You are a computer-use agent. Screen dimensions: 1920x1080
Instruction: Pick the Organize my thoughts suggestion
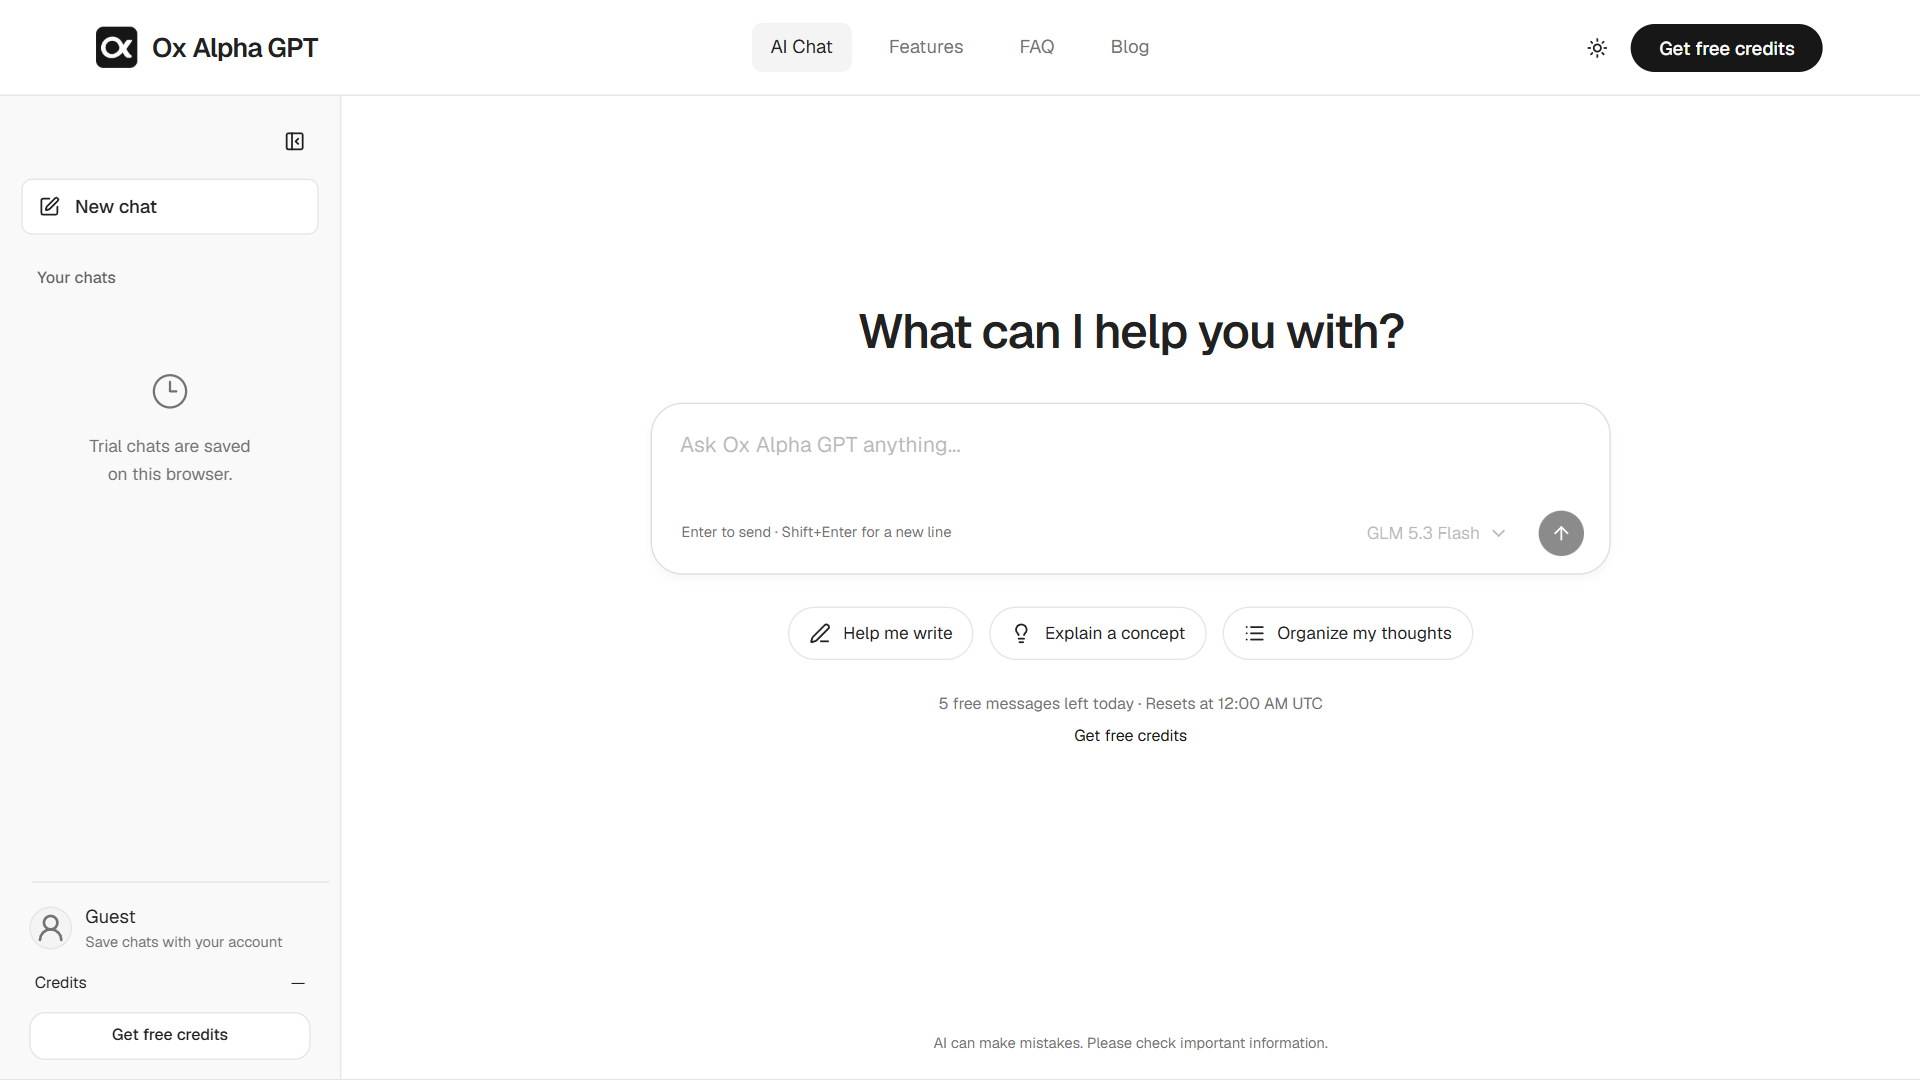(x=1347, y=633)
